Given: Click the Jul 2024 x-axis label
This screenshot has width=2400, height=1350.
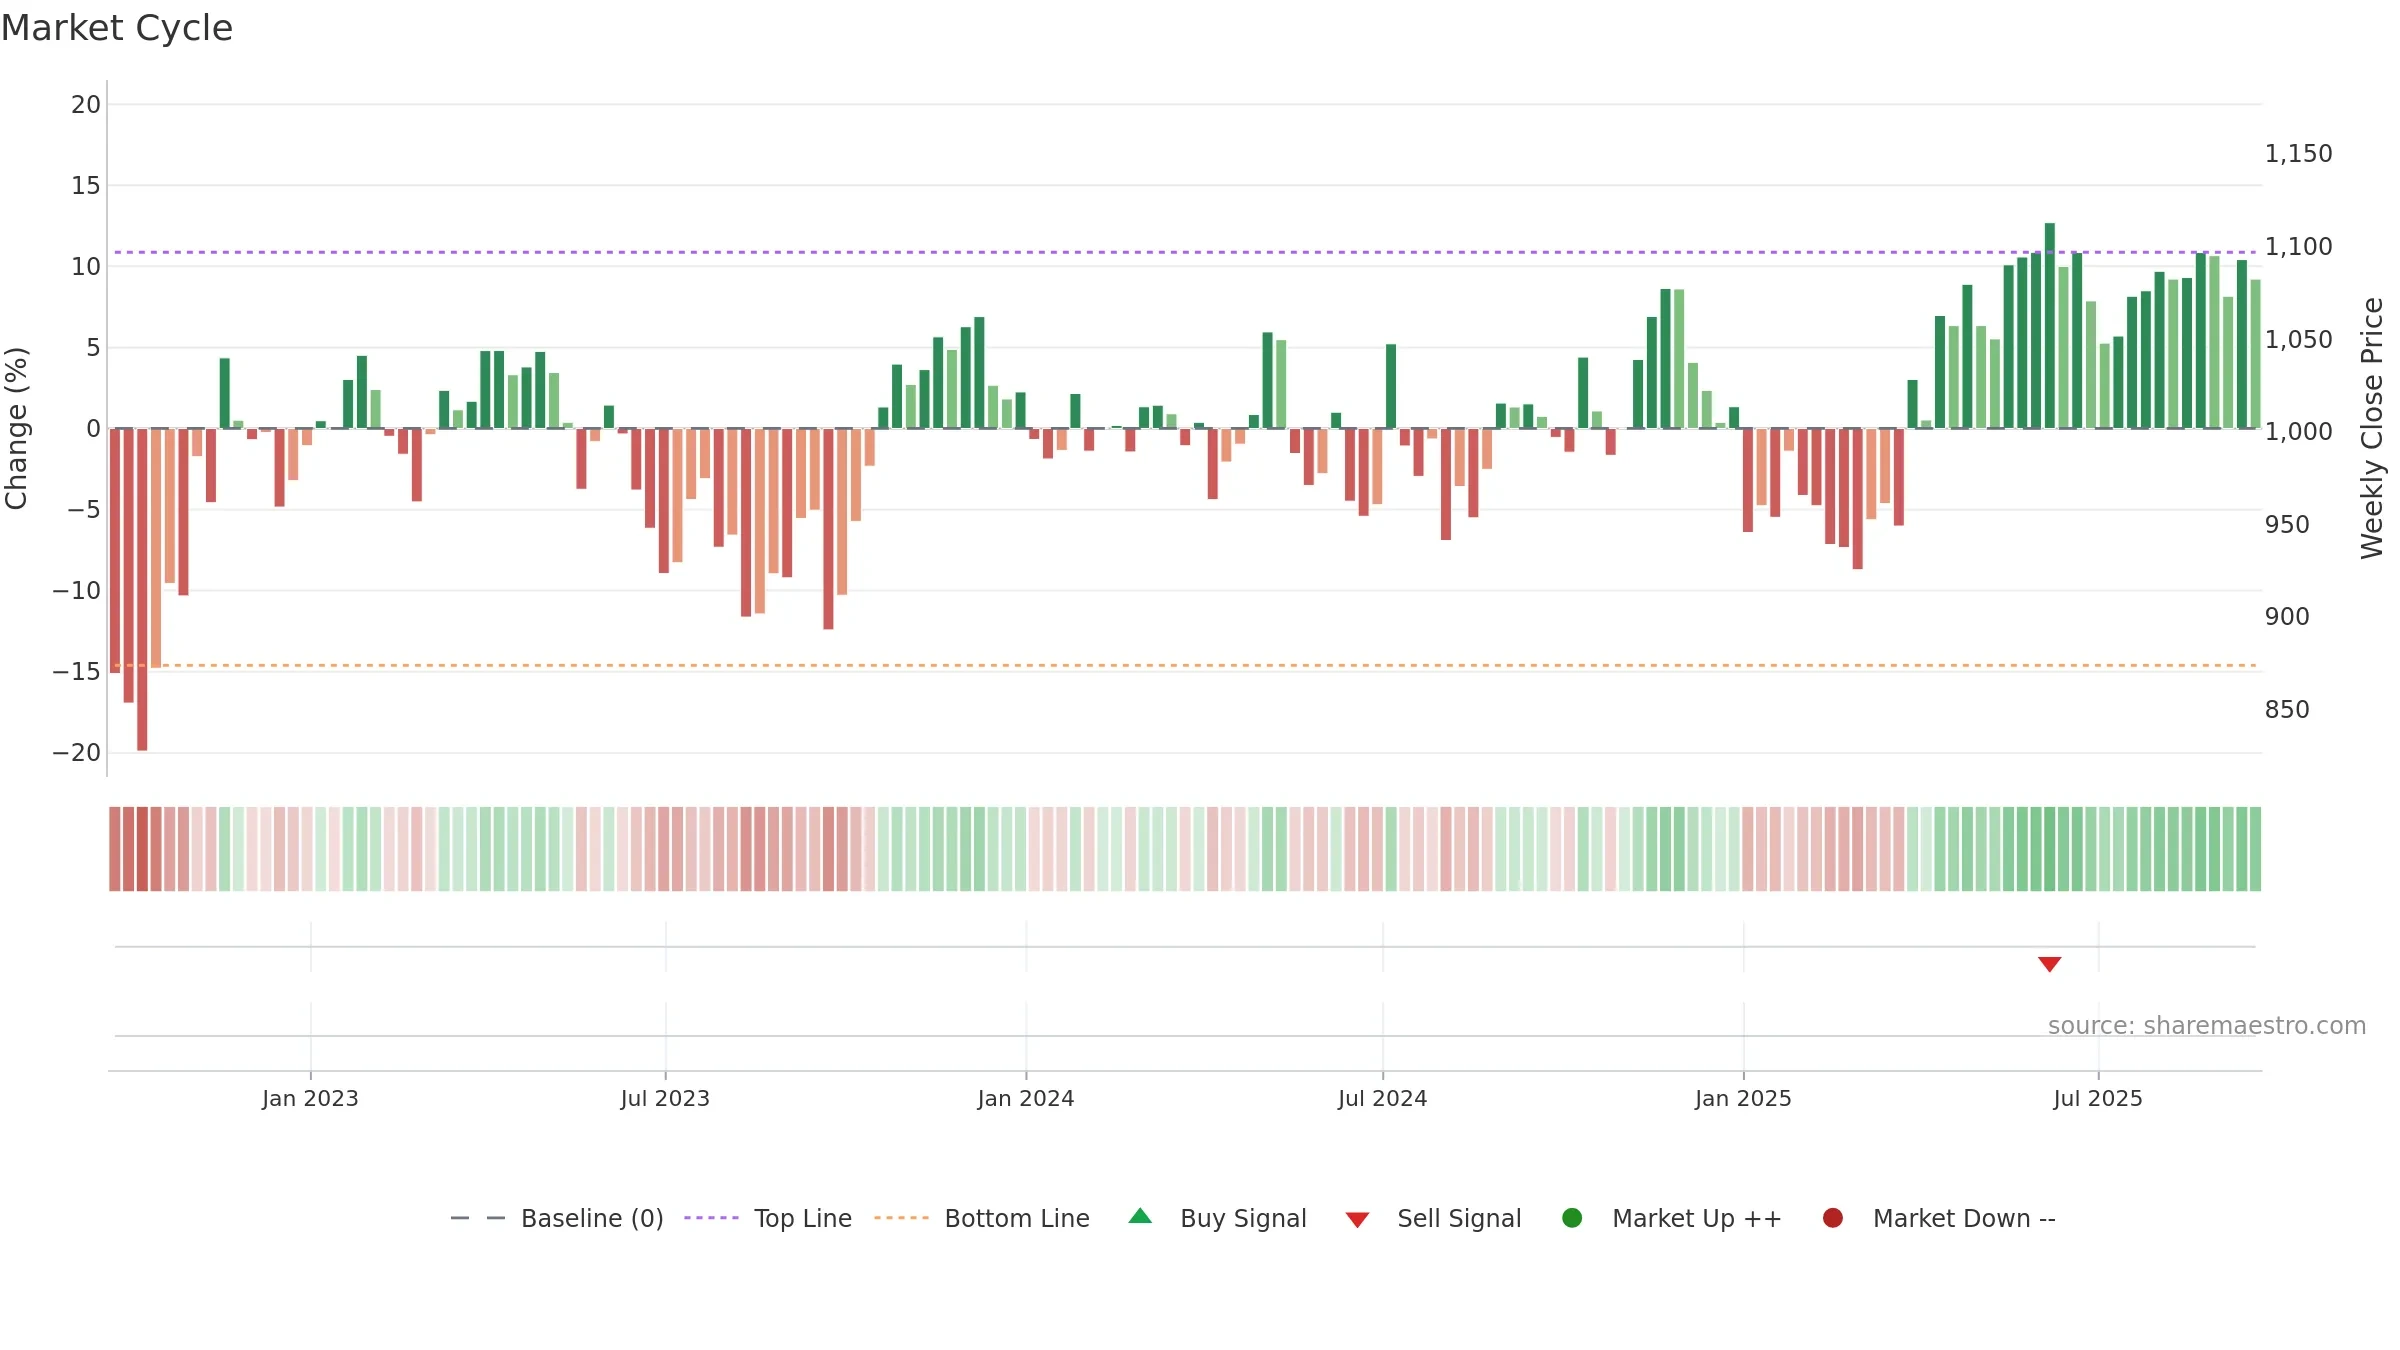Looking at the screenshot, I should [1383, 1098].
